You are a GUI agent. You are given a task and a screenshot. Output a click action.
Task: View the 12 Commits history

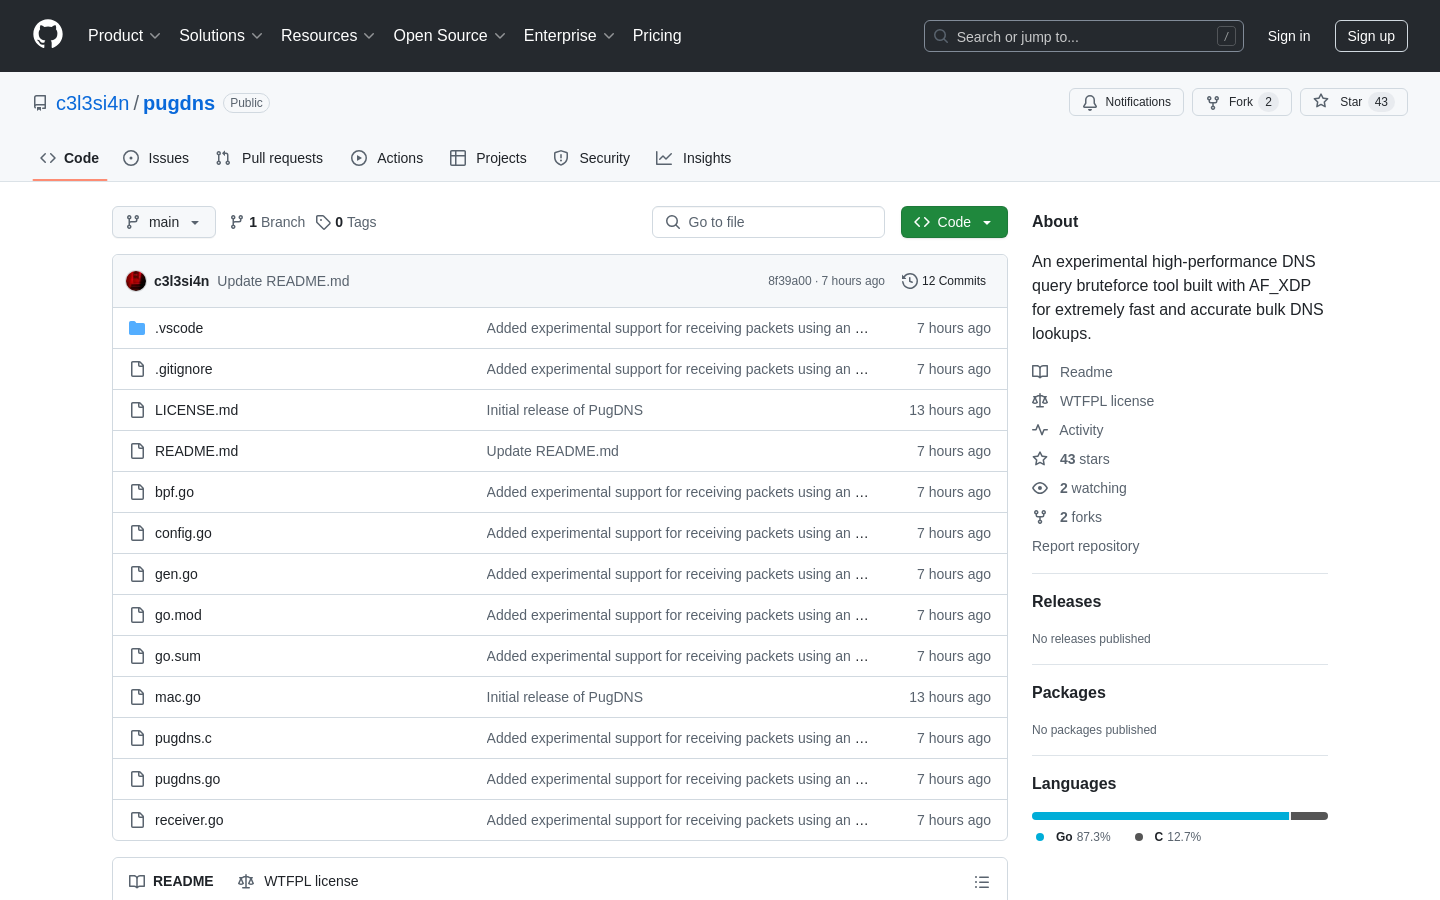click(x=944, y=281)
